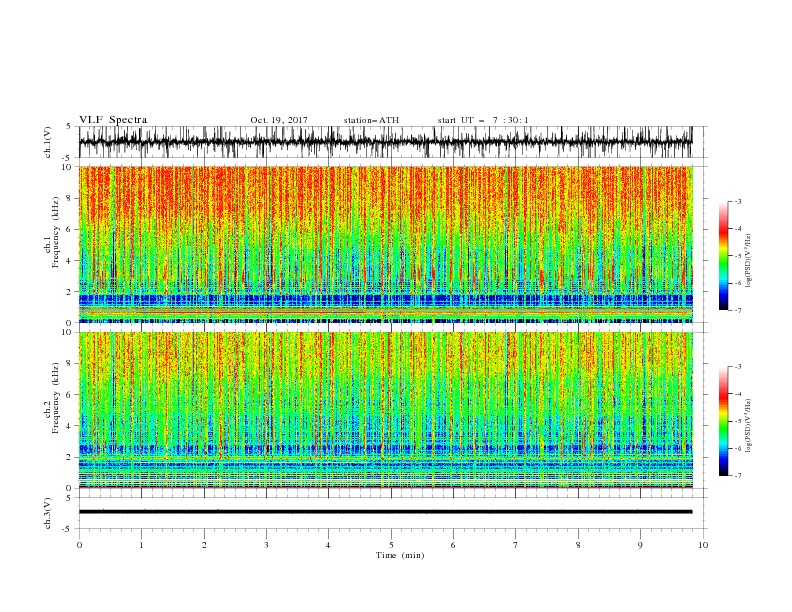The image size is (792, 612).
Task: Click the "VLF Spectra" plot title
Action: point(113,120)
